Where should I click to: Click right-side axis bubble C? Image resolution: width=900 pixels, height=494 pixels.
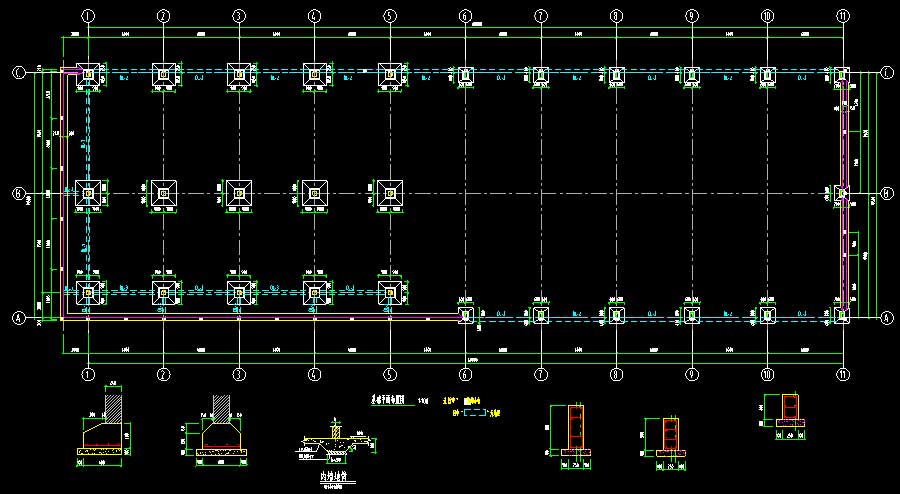pos(887,73)
